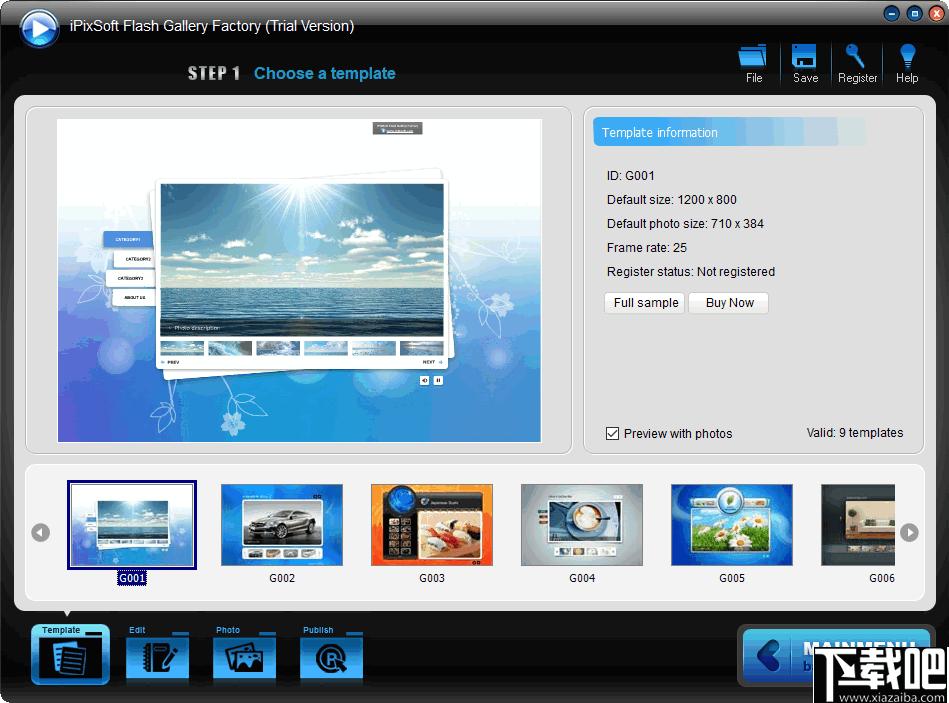The image size is (949, 703).
Task: Select the G006 interior template thumbnail
Action: pyautogui.click(x=858, y=525)
